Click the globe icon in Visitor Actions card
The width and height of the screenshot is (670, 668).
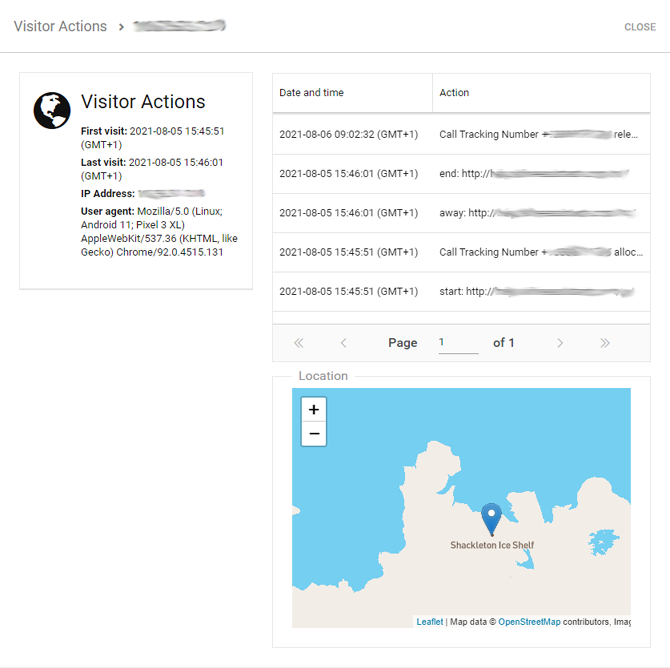point(52,110)
